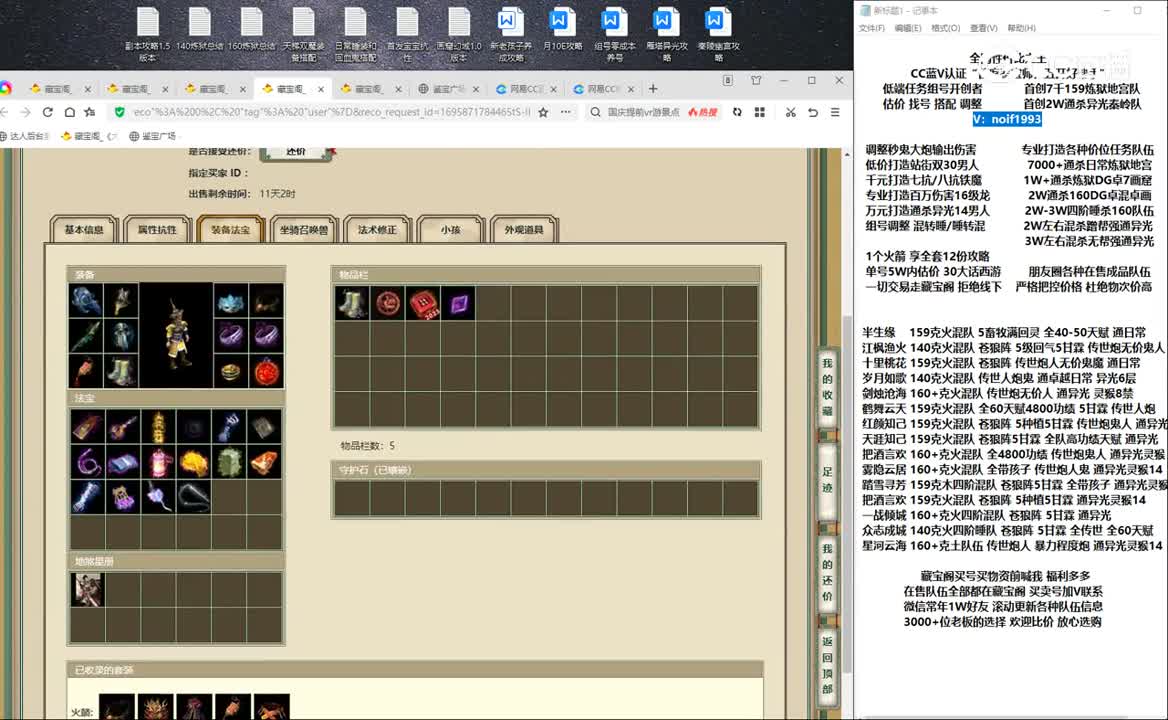Image resolution: width=1168 pixels, height=720 pixels.
Task: Open the 副本攻略1.5版本 desktop file
Action: point(147,34)
